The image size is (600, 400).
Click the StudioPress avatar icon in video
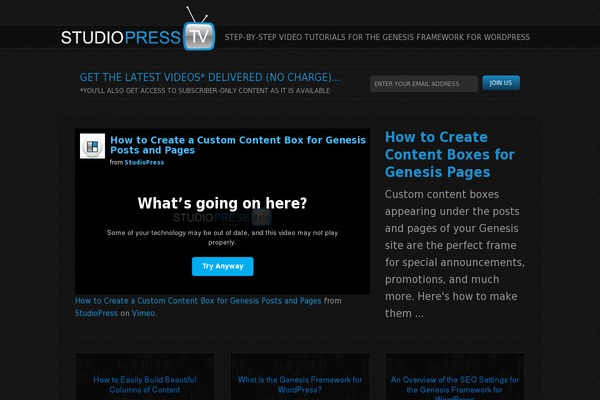[x=92, y=146]
